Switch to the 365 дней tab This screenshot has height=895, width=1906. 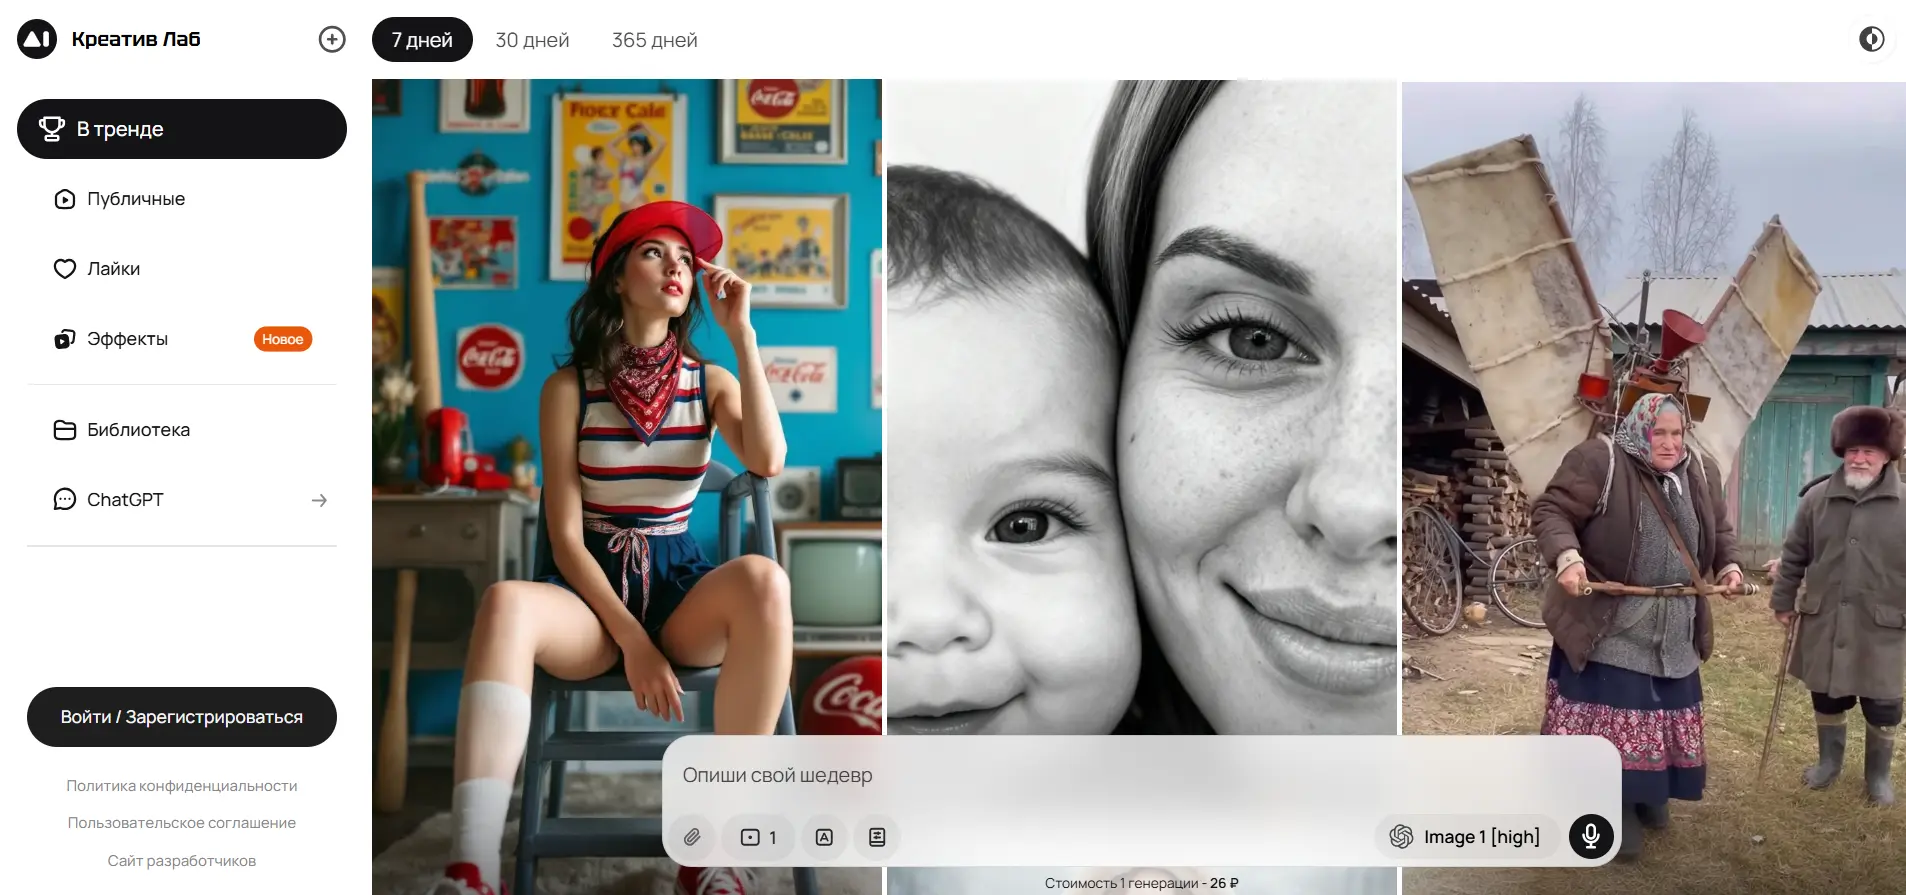click(654, 40)
